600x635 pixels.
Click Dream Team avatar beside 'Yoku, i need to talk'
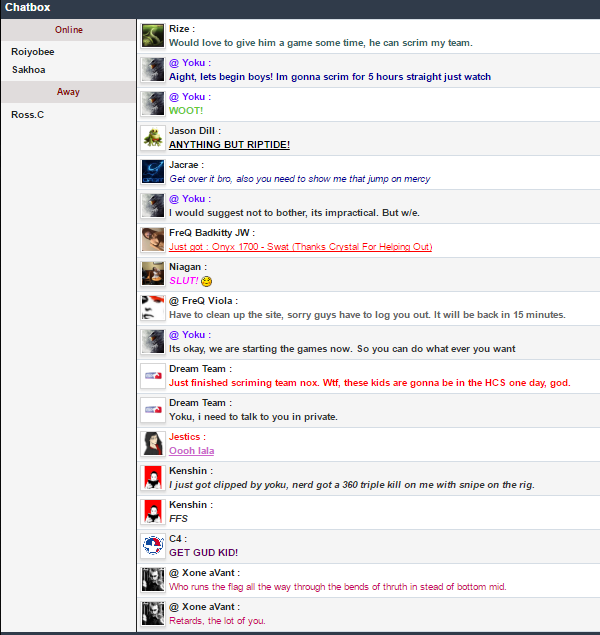[x=153, y=410]
